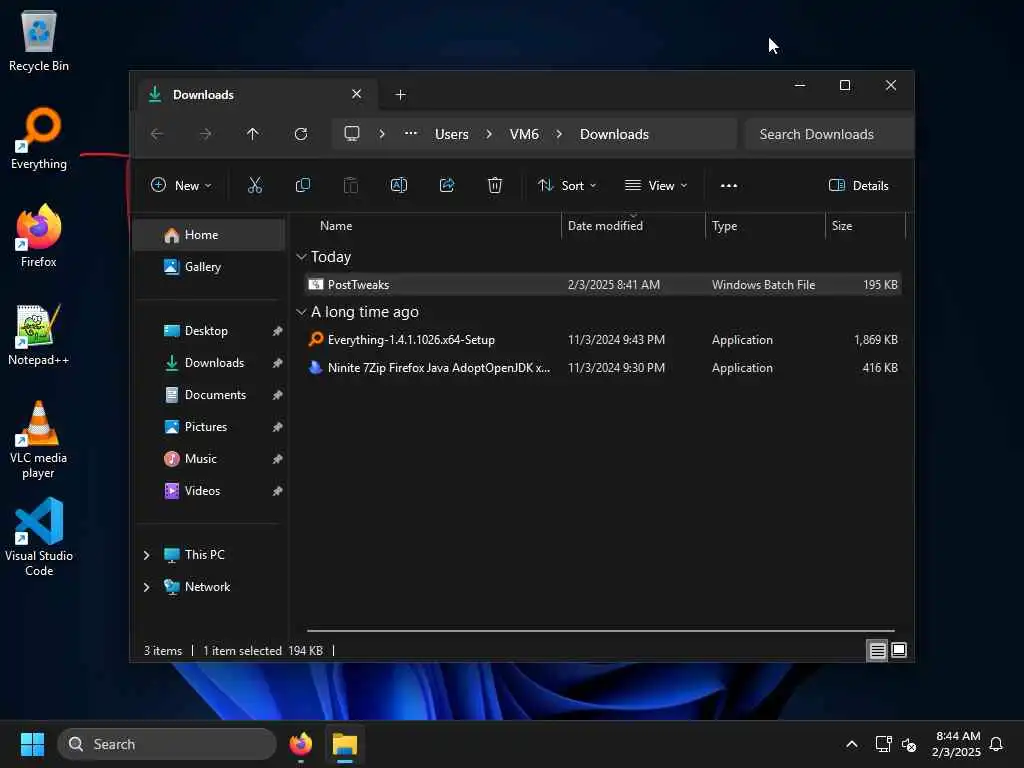Collapse the A long time ago group
The image size is (1024, 768).
[x=301, y=312]
